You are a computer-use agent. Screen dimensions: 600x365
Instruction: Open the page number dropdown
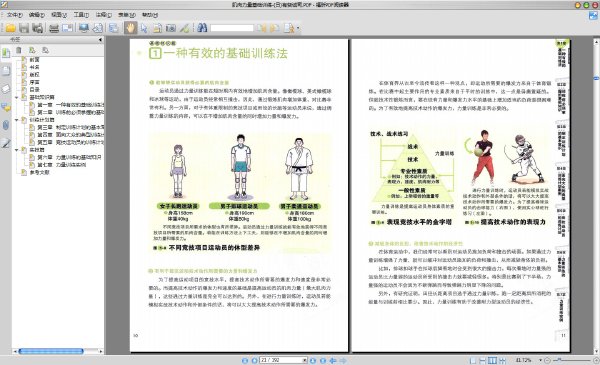[305, 360]
